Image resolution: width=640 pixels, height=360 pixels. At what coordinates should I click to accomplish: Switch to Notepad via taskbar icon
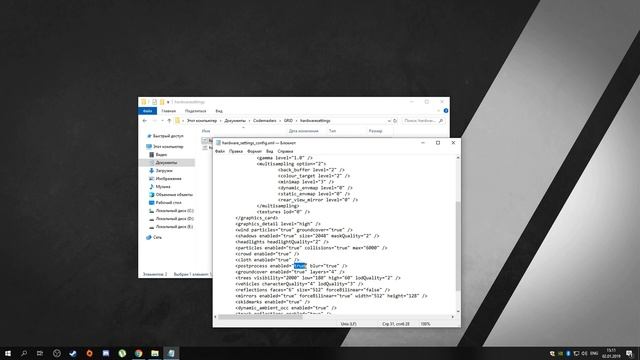(171, 353)
